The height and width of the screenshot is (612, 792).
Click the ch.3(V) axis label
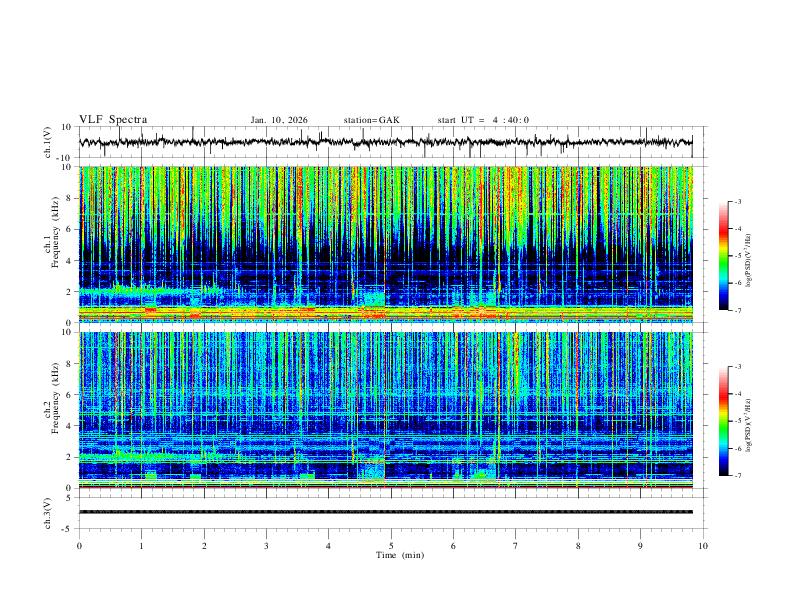tap(48, 513)
